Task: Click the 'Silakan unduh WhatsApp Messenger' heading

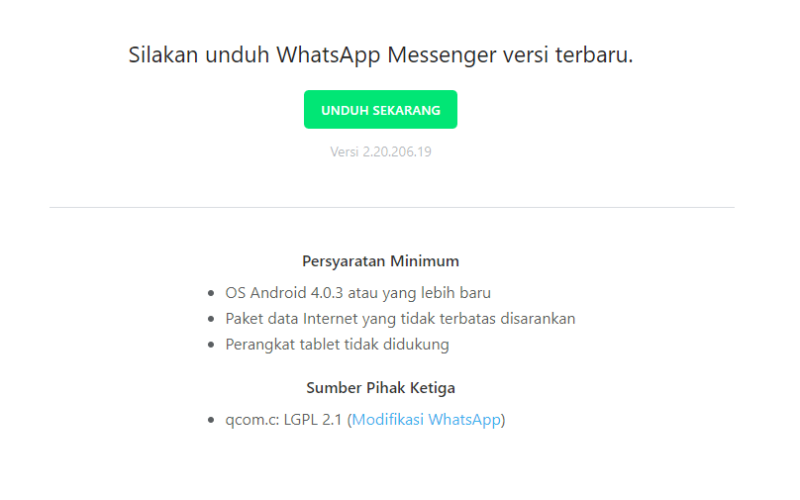Action: point(380,55)
